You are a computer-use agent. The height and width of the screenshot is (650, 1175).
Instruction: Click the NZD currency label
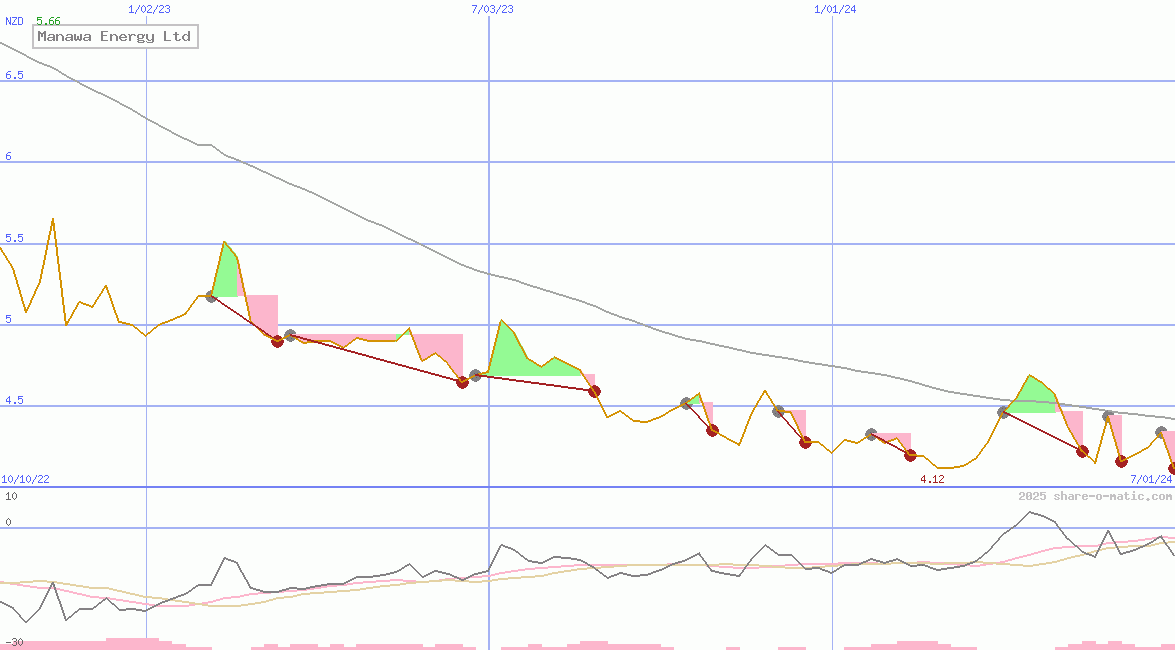(15, 21)
